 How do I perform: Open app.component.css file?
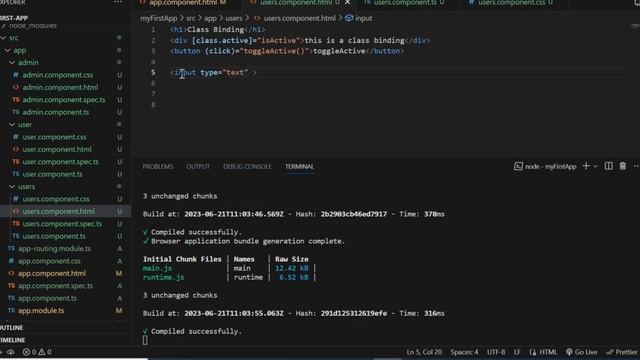49,261
